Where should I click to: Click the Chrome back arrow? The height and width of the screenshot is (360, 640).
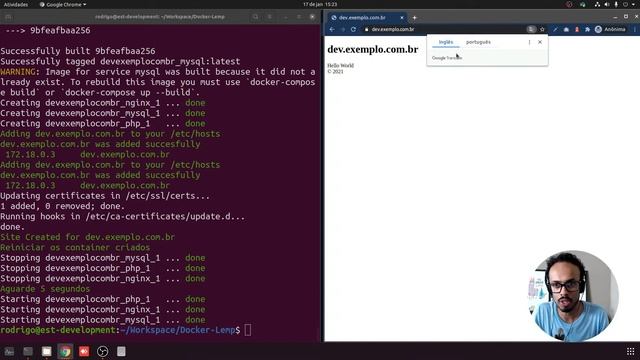pyautogui.click(x=332, y=29)
